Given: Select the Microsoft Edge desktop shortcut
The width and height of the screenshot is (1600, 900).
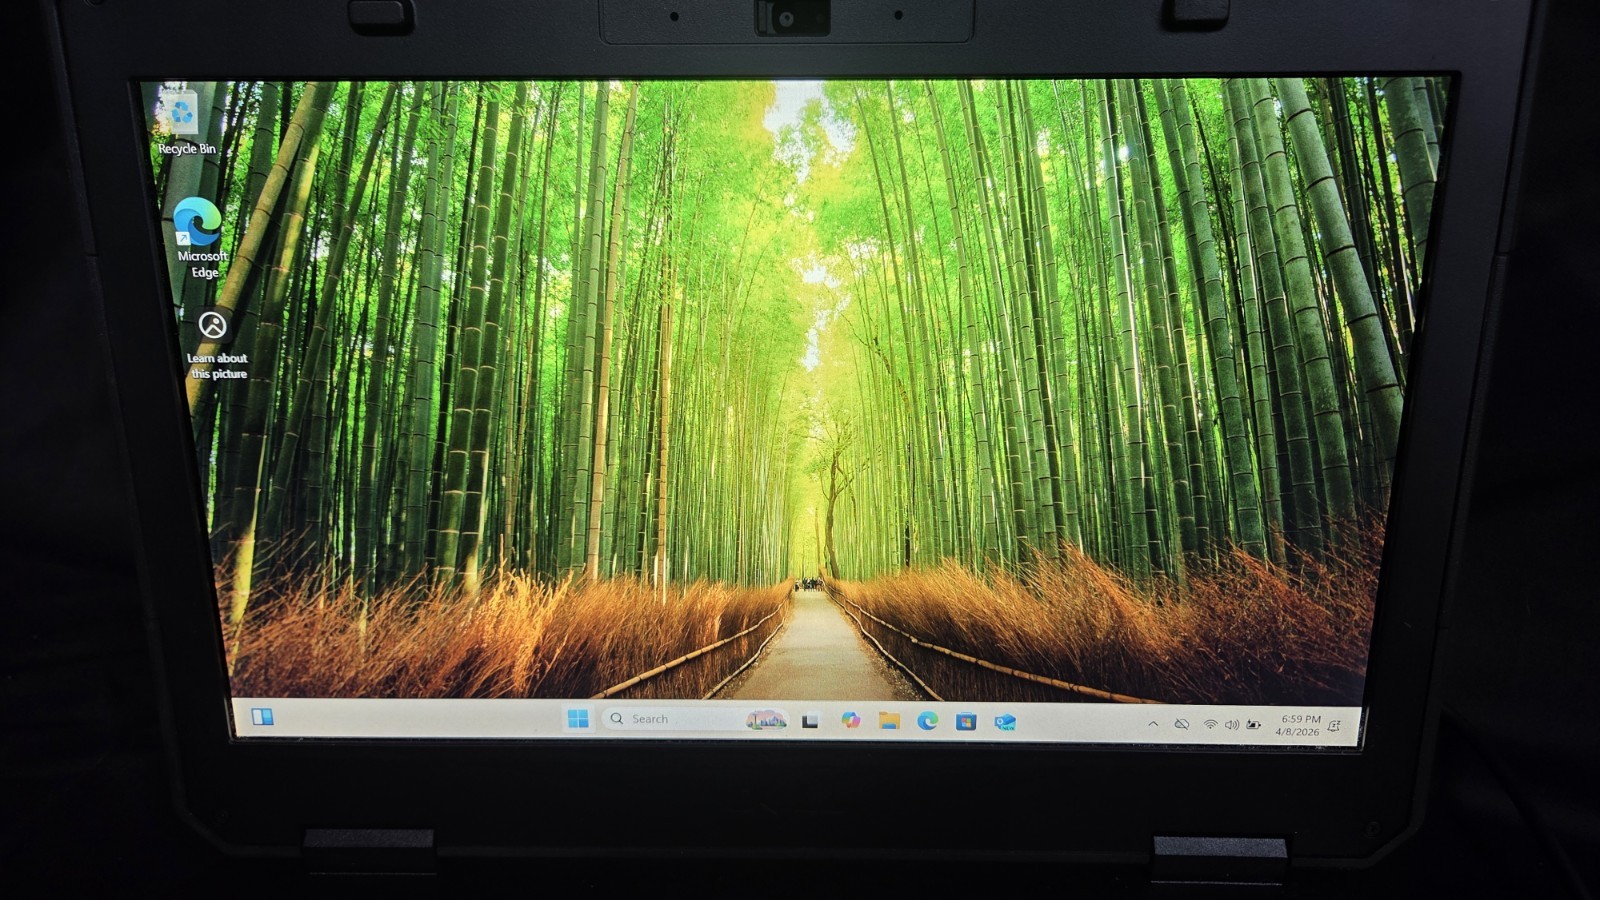Looking at the screenshot, I should (200, 237).
